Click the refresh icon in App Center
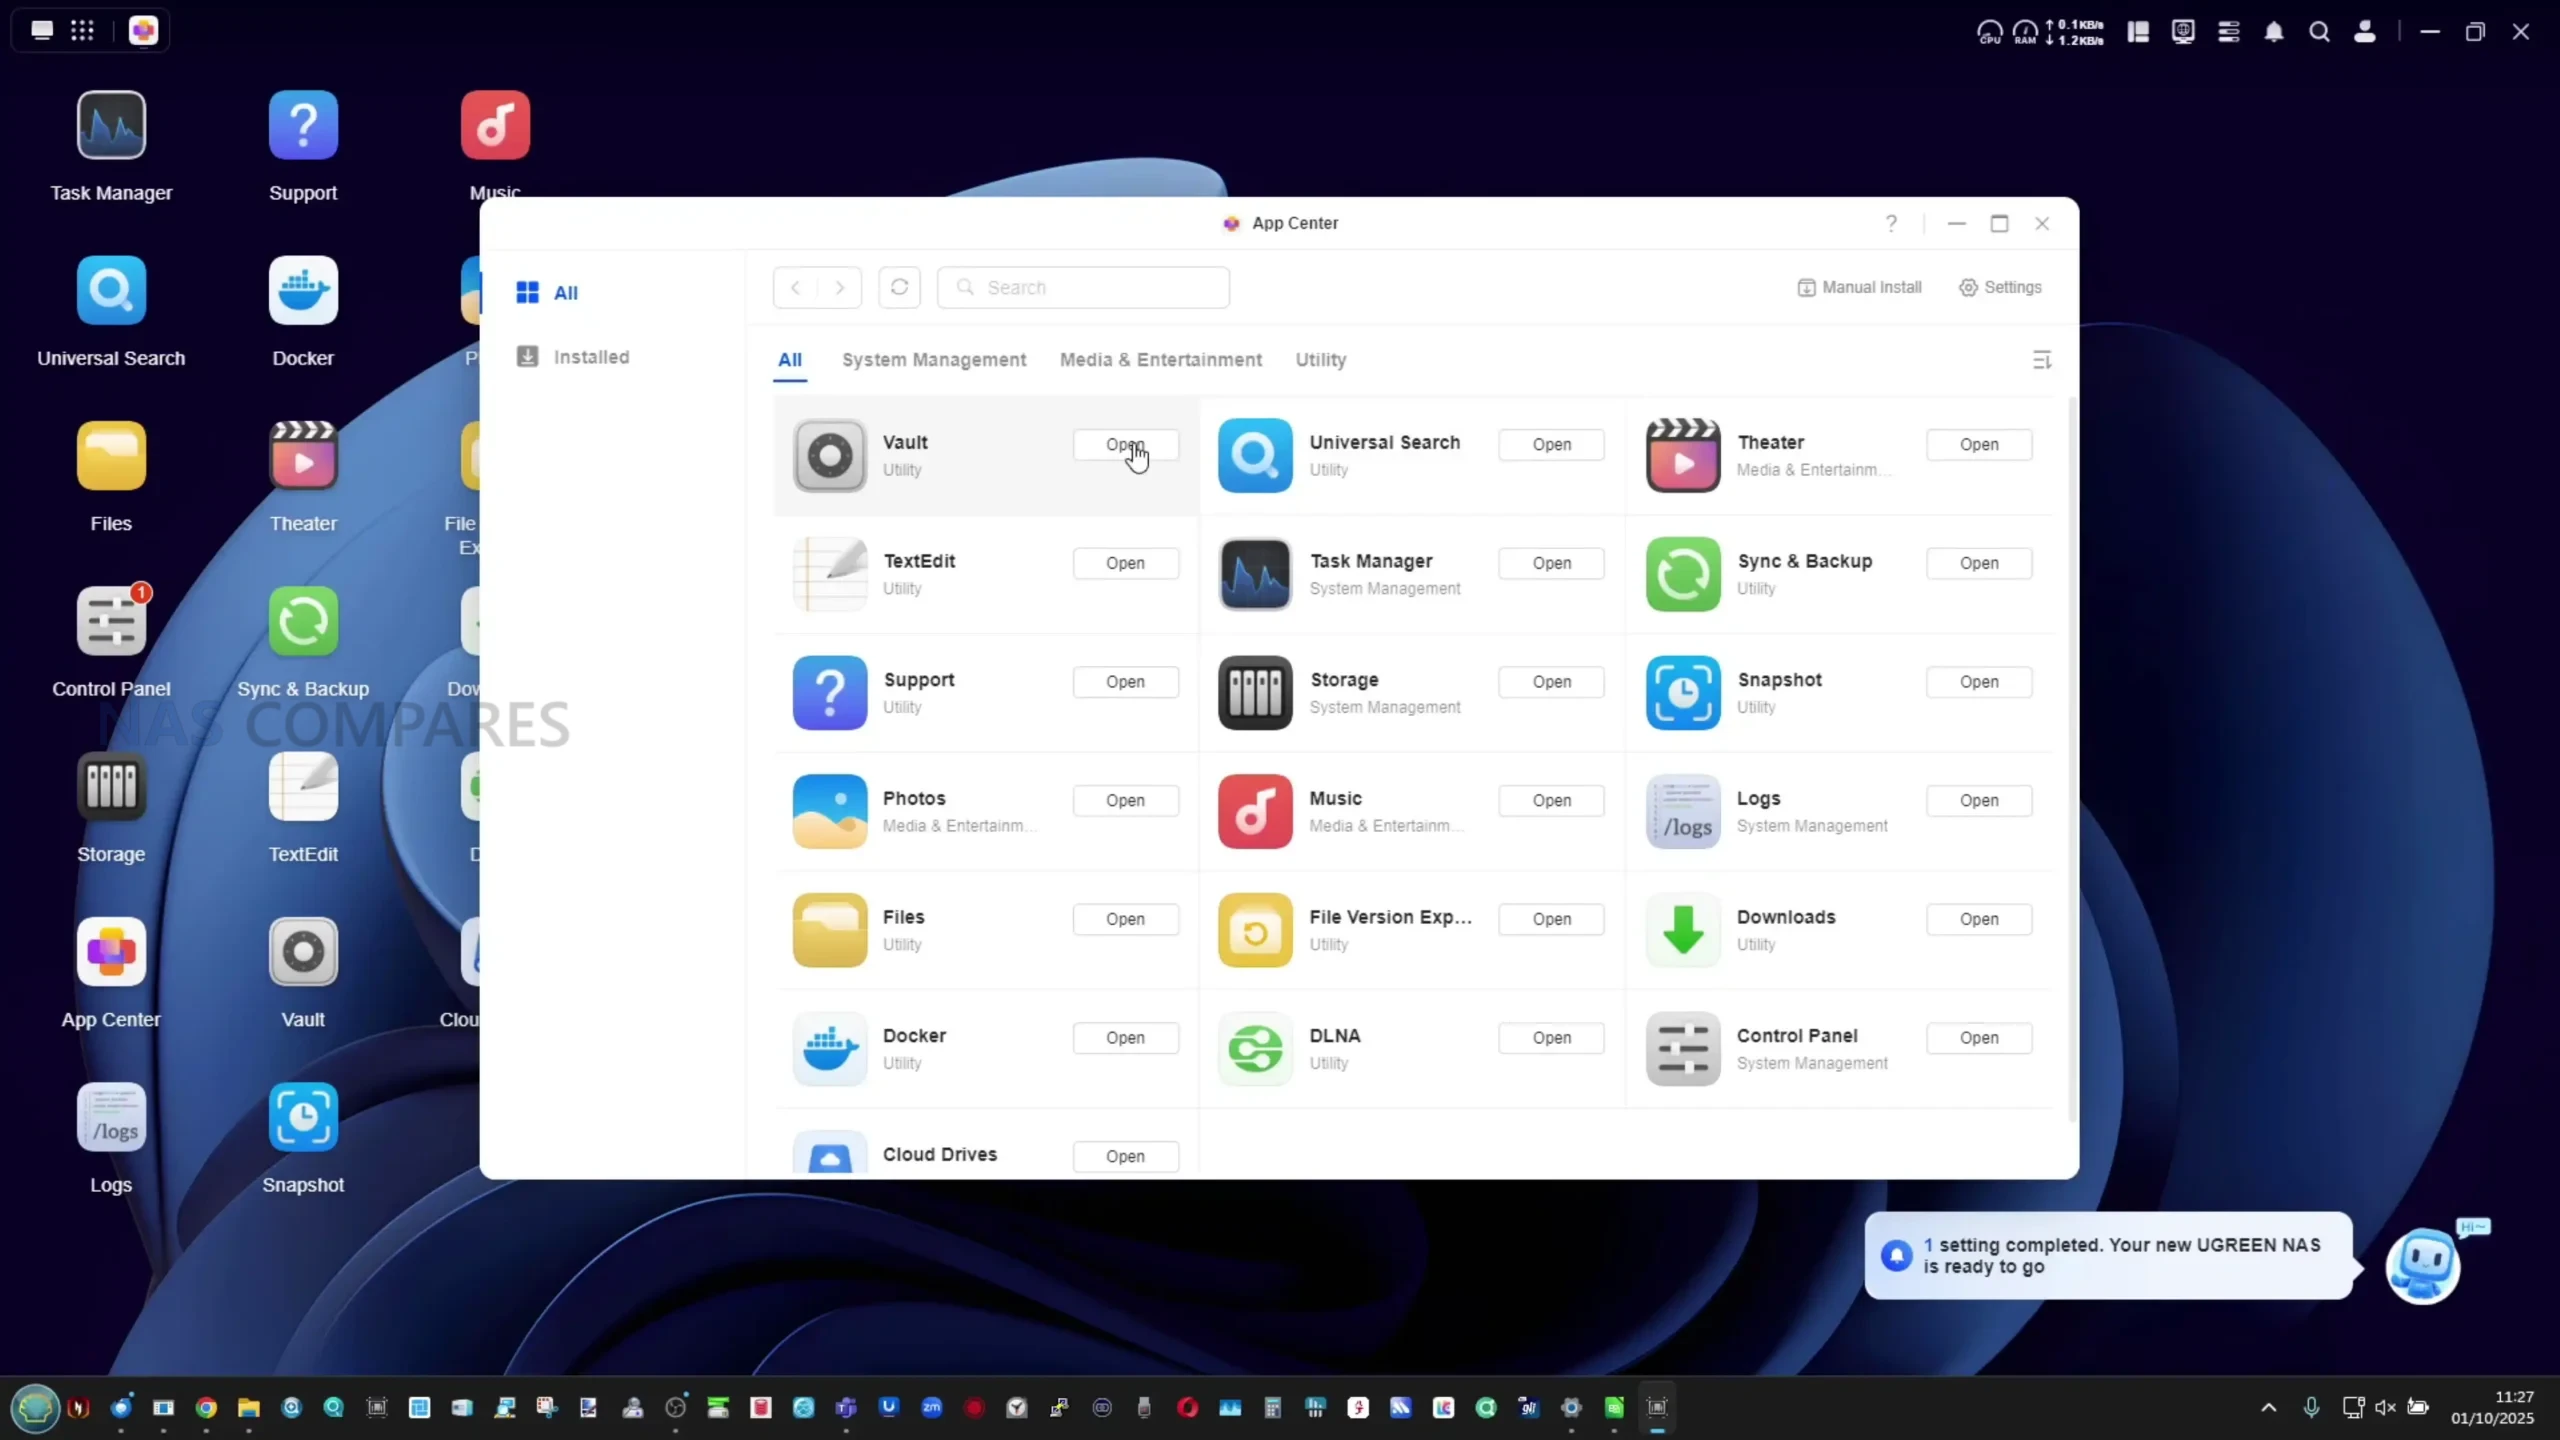Image resolution: width=2560 pixels, height=1440 pixels. click(x=899, y=287)
